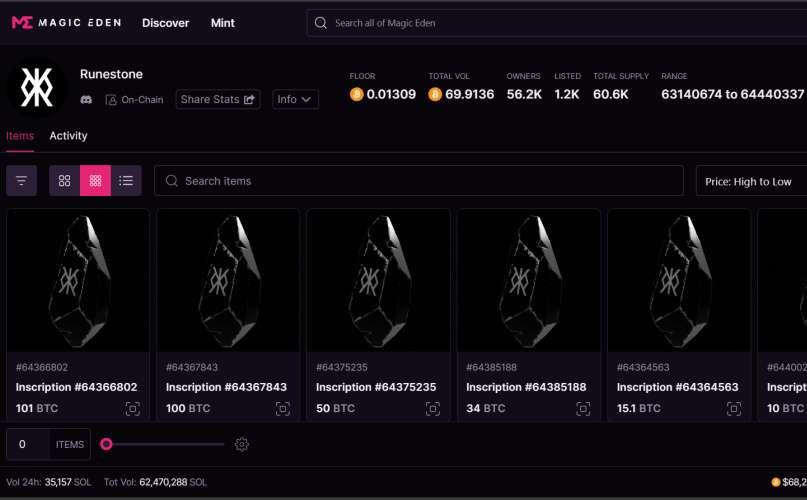
Task: Focus the Search all of Magic Eden field
Action: [x=557, y=23]
